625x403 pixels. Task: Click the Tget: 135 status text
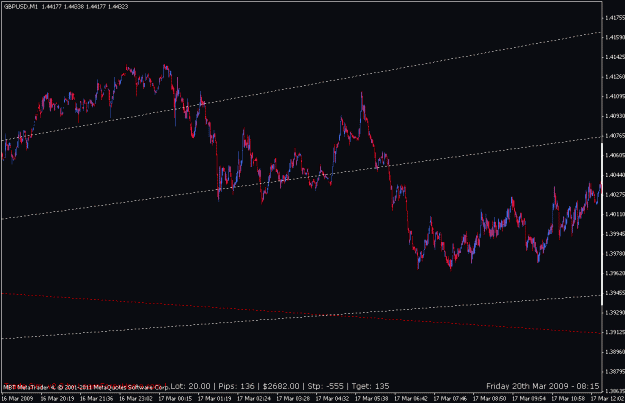(370, 386)
